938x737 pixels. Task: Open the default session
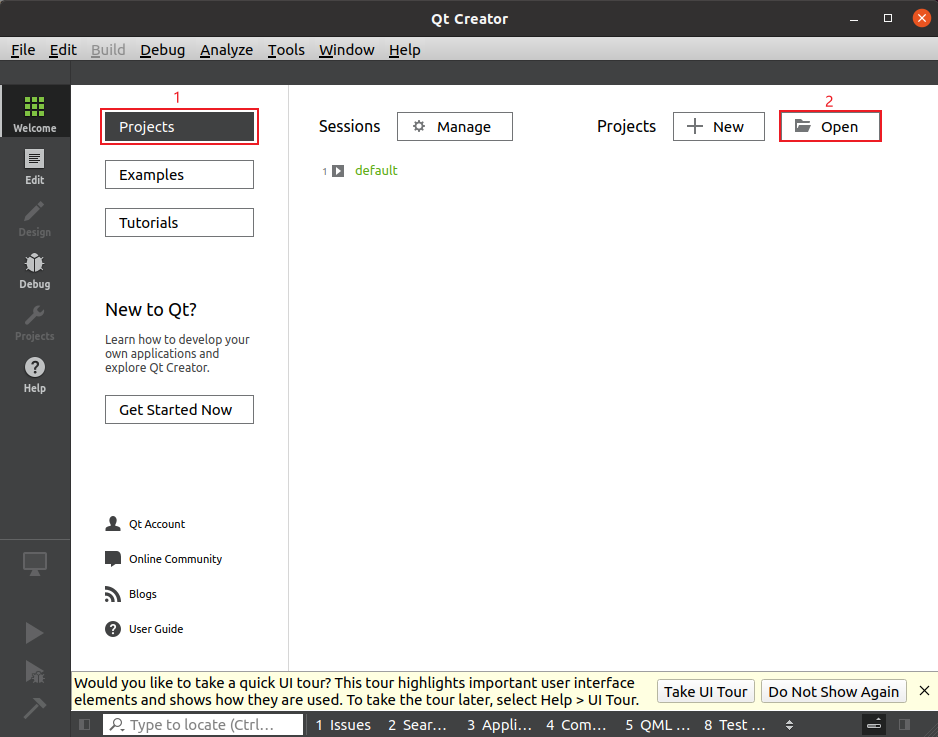(376, 170)
